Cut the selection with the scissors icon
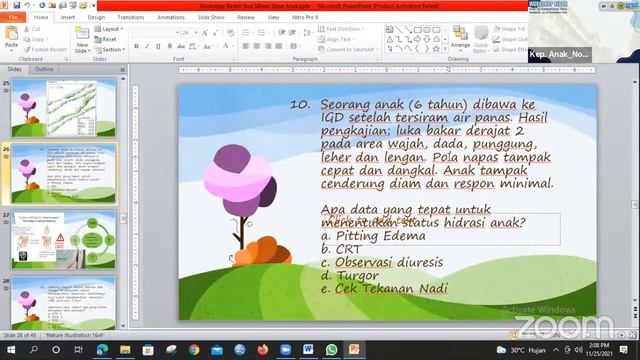 (32, 29)
